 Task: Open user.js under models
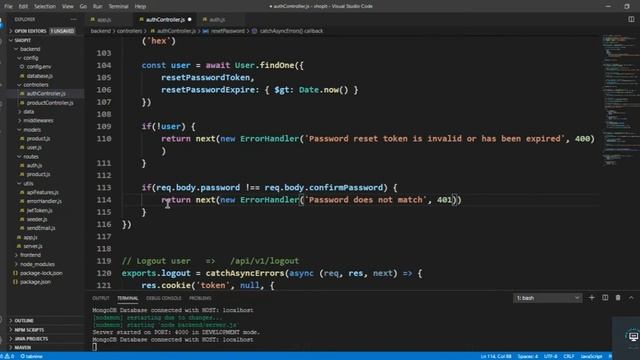click(34, 147)
